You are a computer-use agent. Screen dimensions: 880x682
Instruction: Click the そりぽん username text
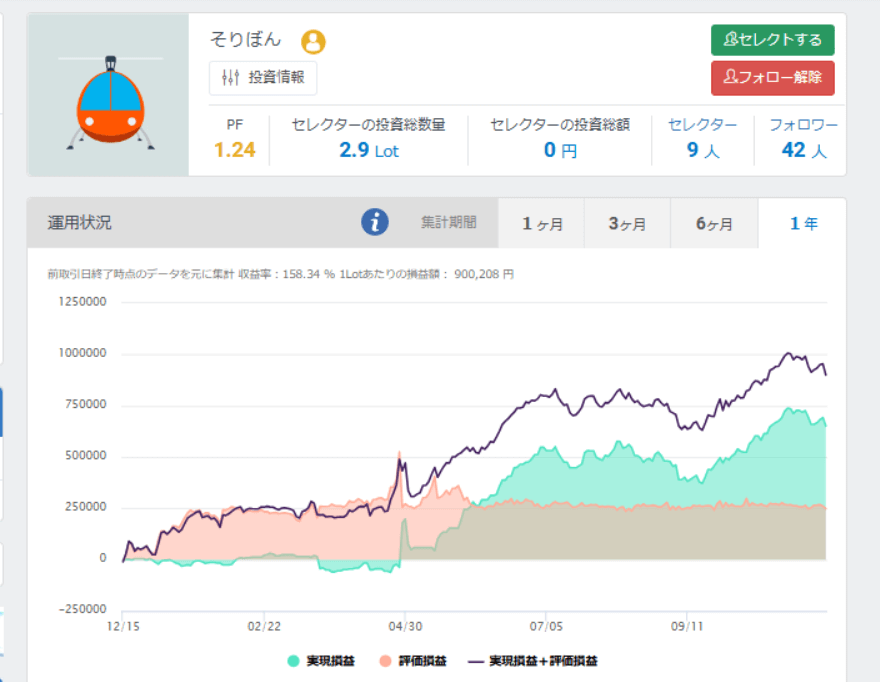click(246, 41)
